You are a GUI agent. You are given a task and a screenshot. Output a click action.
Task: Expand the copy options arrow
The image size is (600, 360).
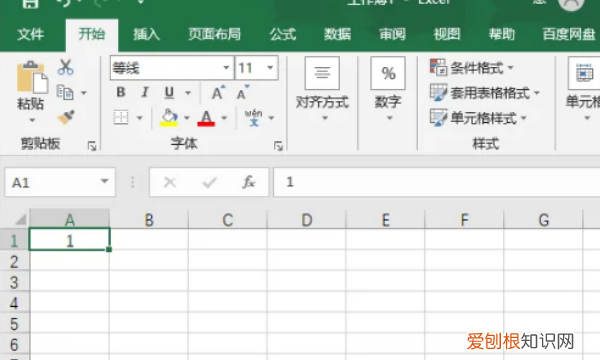pyautogui.click(x=83, y=93)
